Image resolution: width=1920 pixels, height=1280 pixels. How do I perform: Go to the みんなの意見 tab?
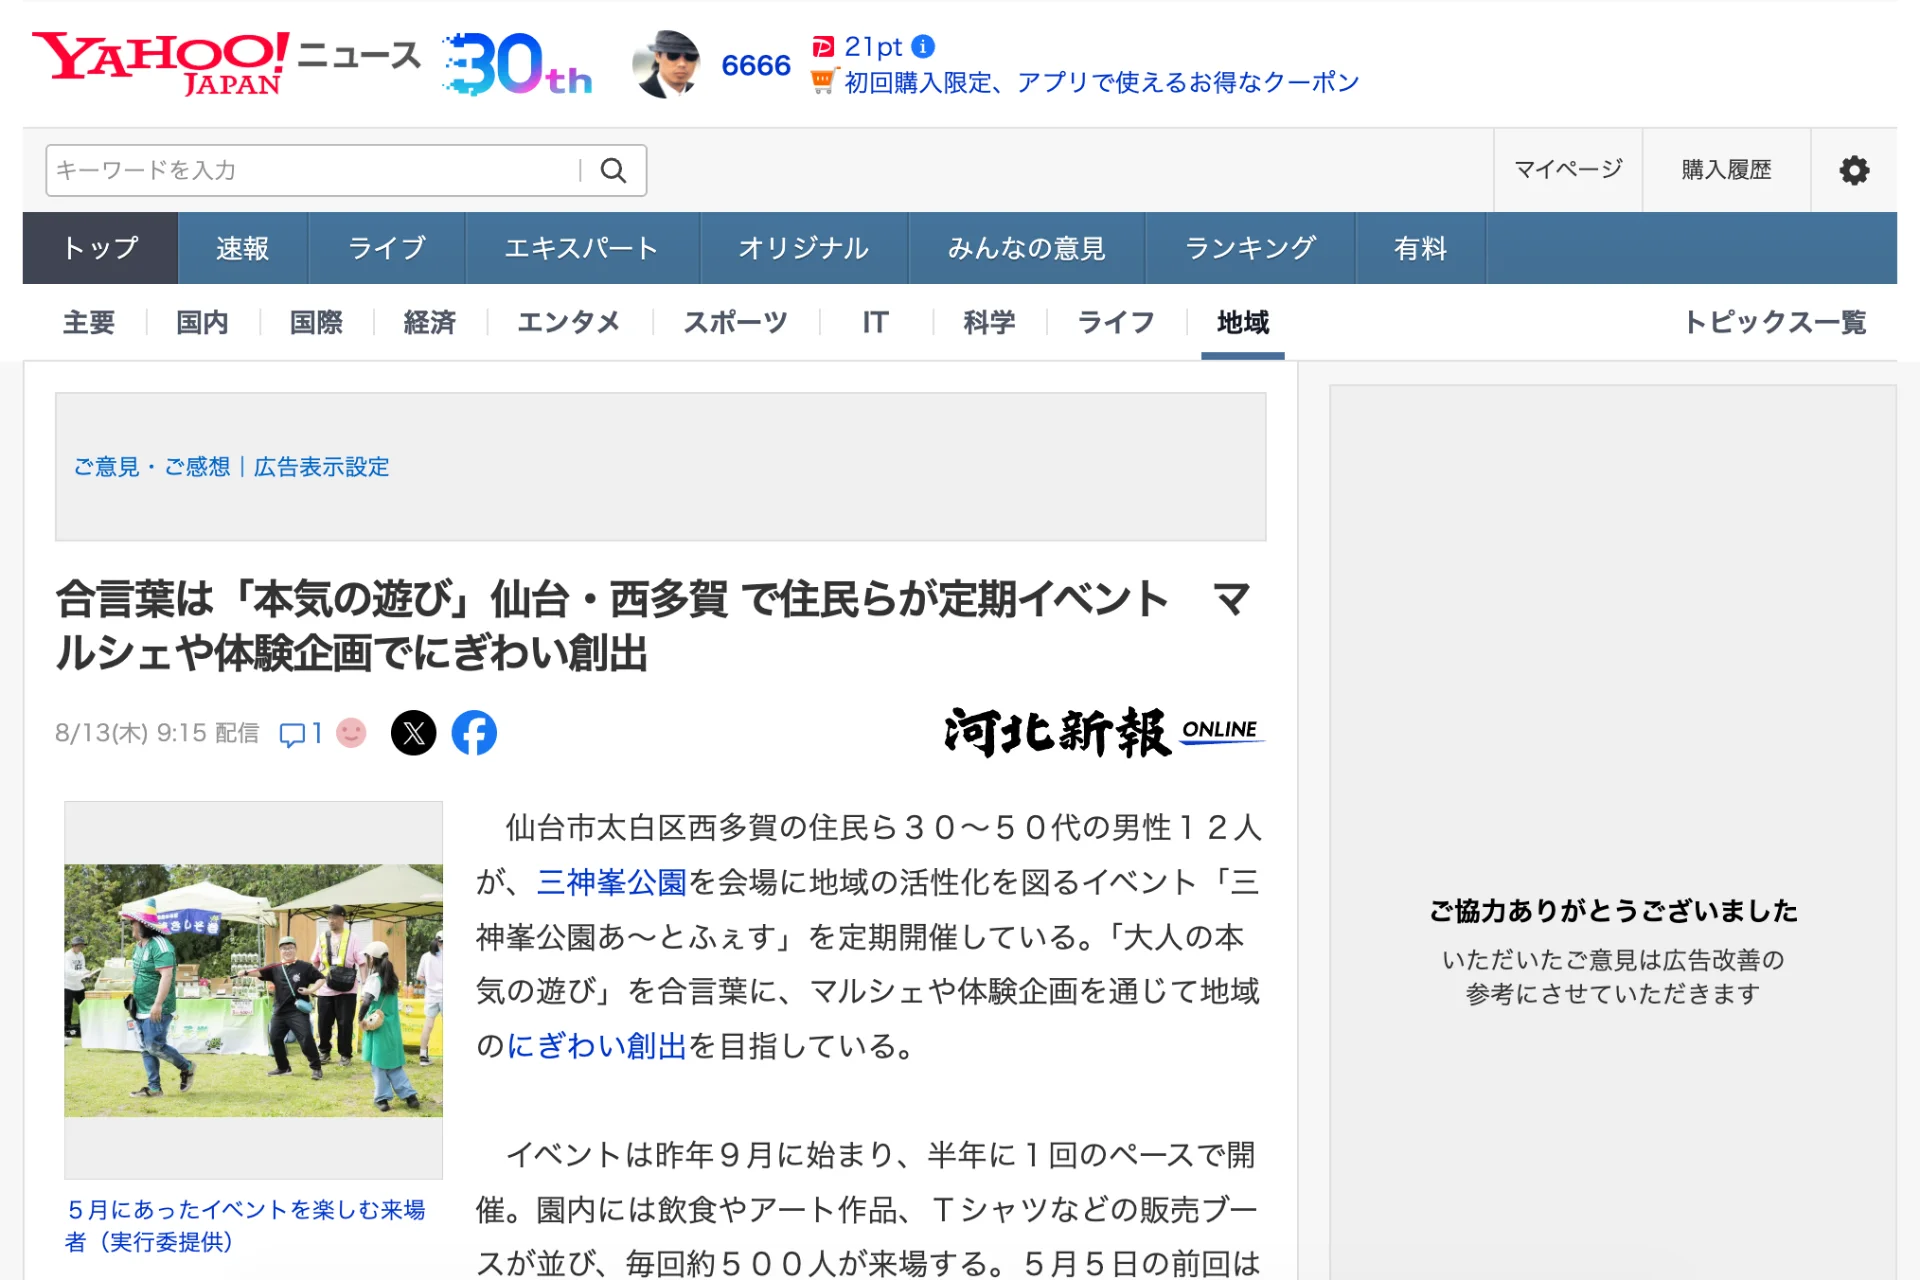tap(1027, 248)
